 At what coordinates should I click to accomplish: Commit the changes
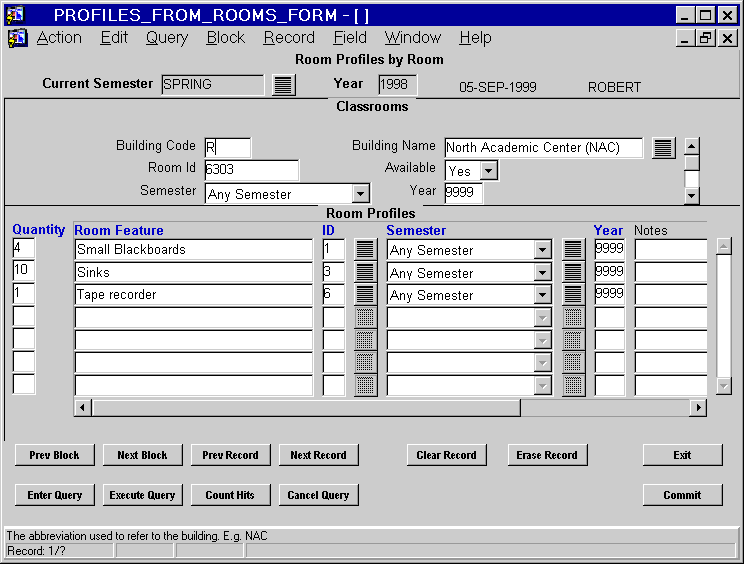682,495
